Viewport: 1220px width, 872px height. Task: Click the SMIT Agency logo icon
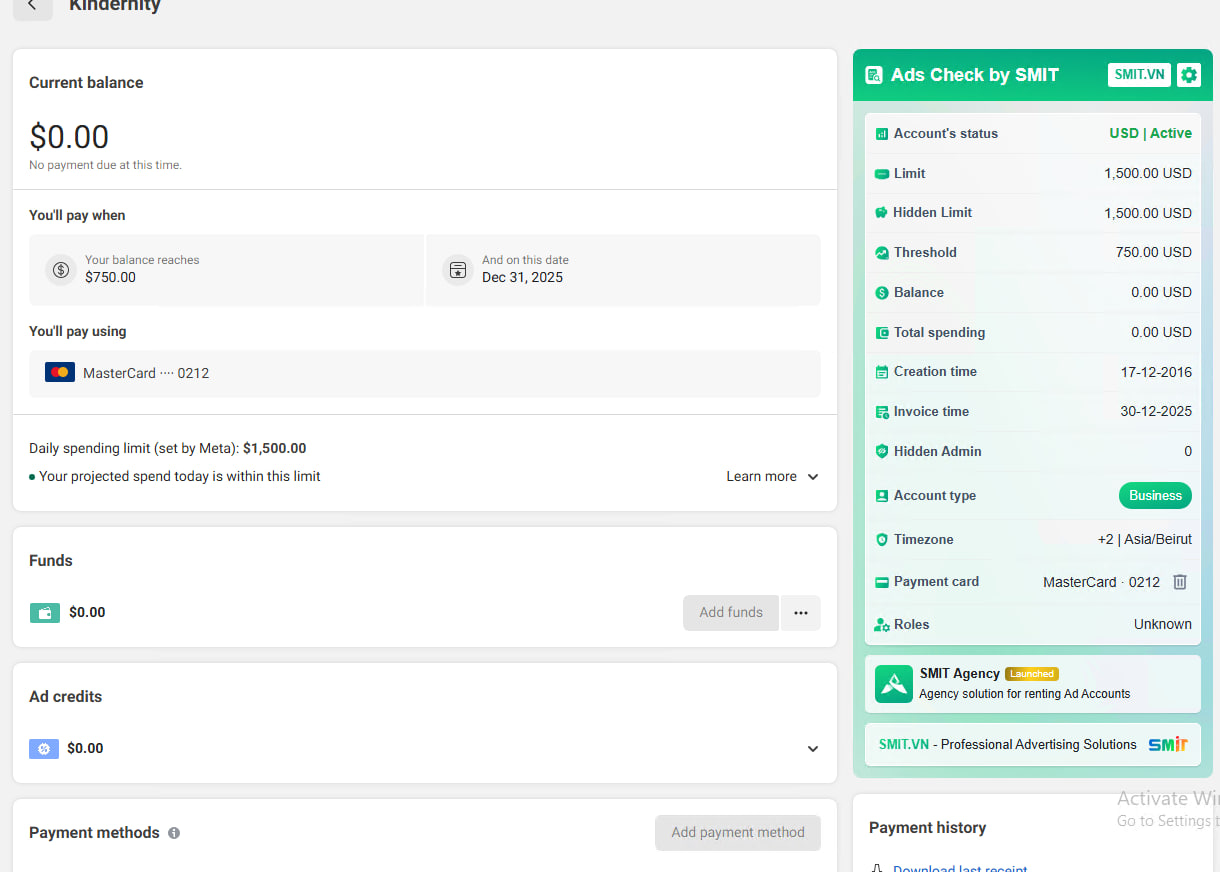894,684
